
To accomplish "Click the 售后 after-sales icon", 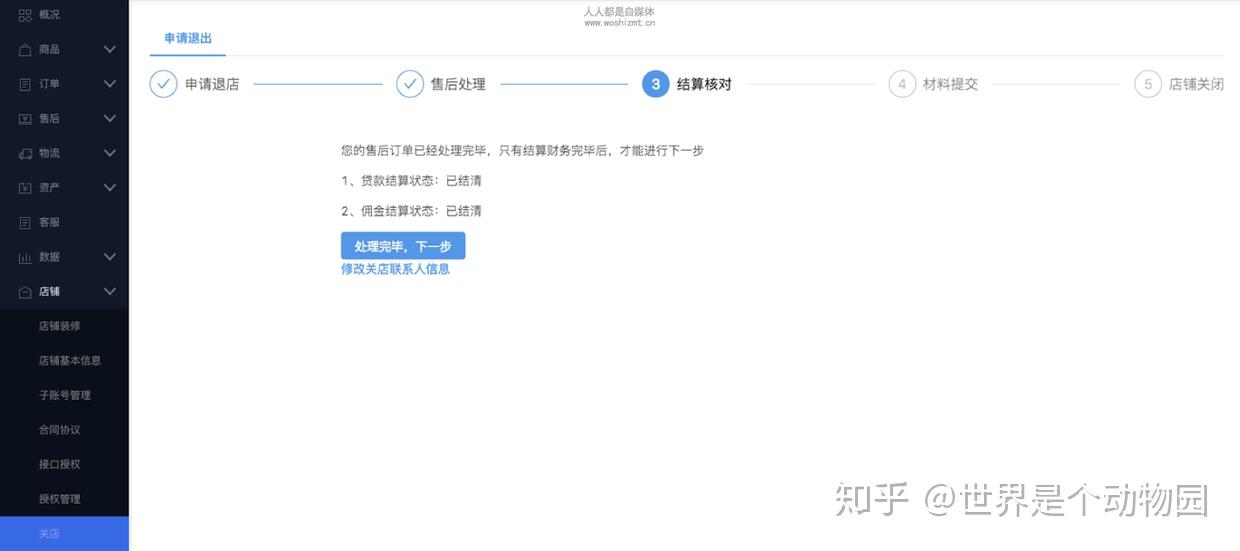I will pyautogui.click(x=25, y=119).
